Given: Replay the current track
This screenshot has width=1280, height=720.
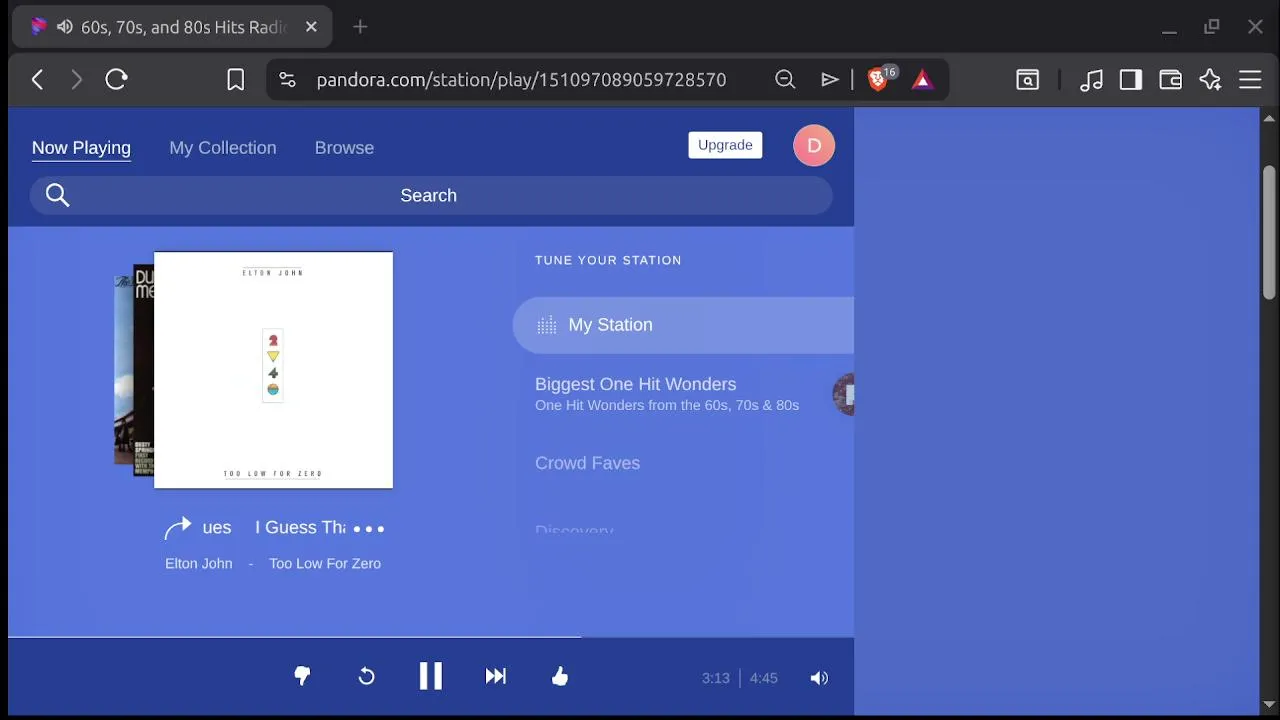Looking at the screenshot, I should click(x=366, y=677).
